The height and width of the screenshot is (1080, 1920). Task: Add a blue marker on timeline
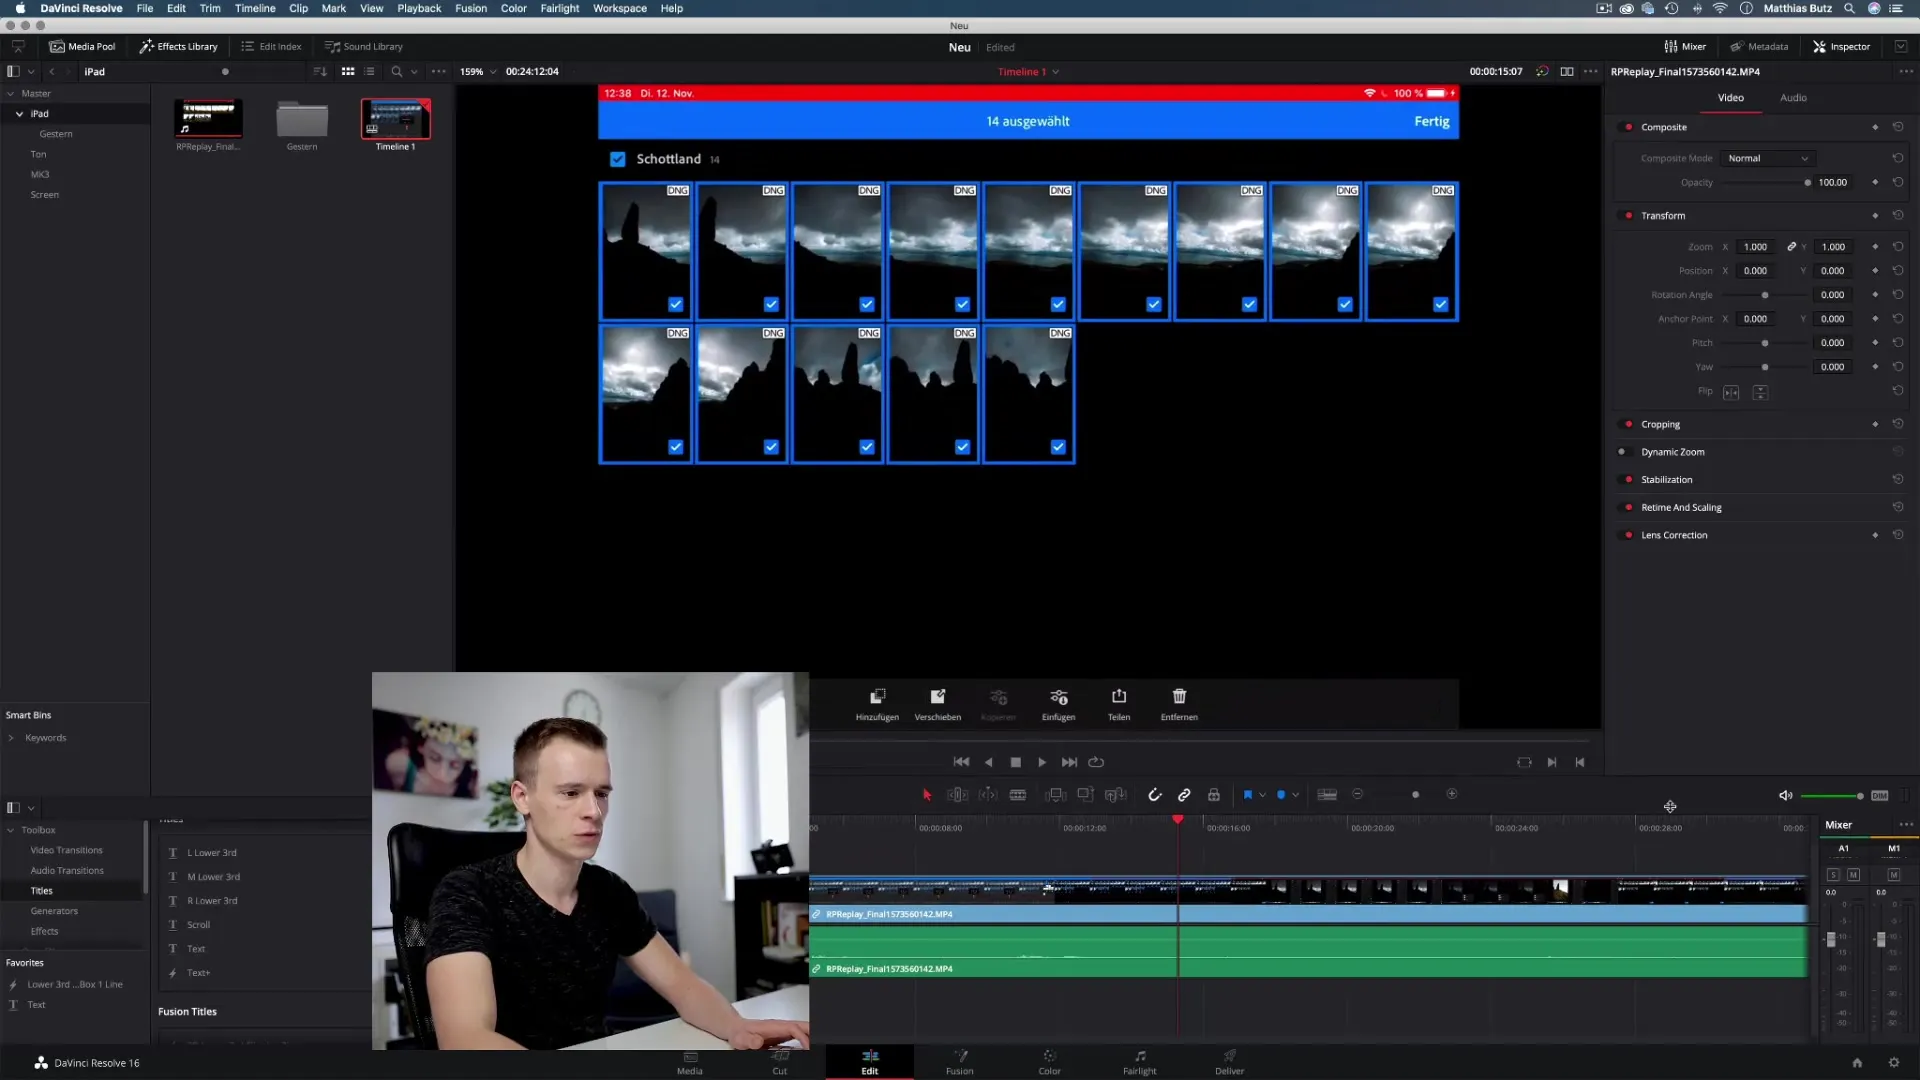pyautogui.click(x=1281, y=795)
